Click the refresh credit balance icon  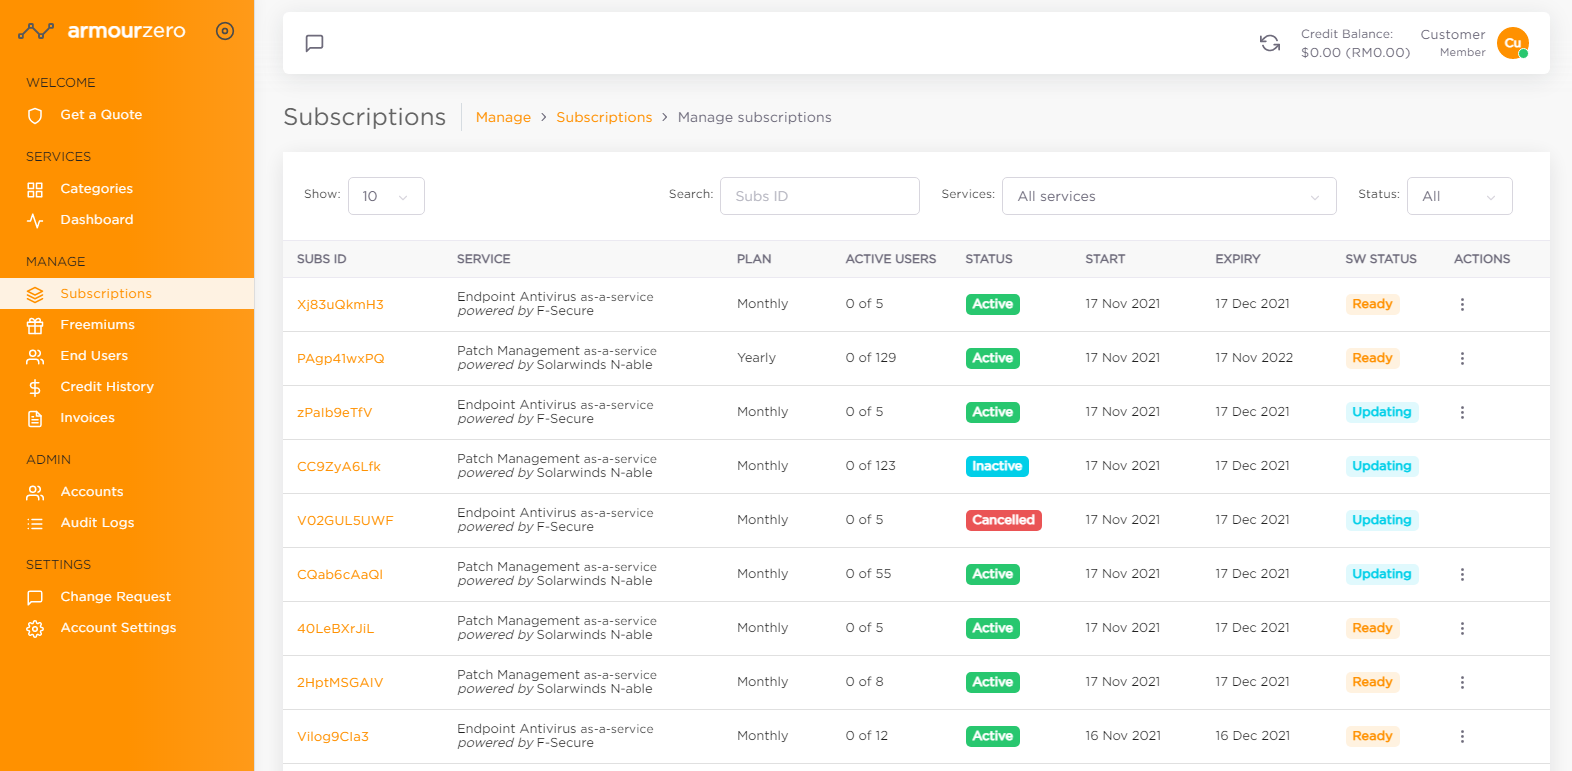pyautogui.click(x=1270, y=43)
